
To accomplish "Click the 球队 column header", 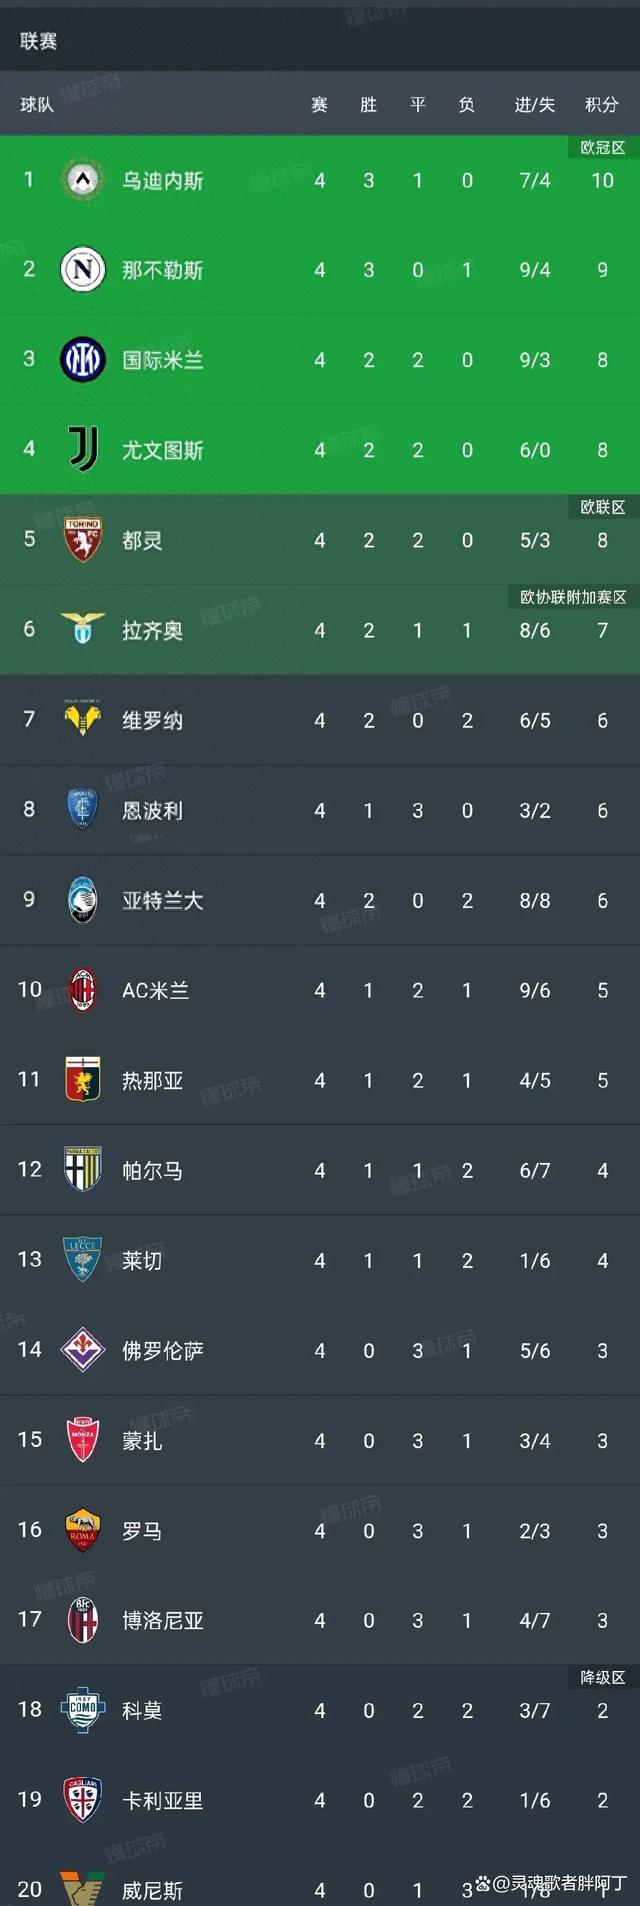I will point(37,105).
